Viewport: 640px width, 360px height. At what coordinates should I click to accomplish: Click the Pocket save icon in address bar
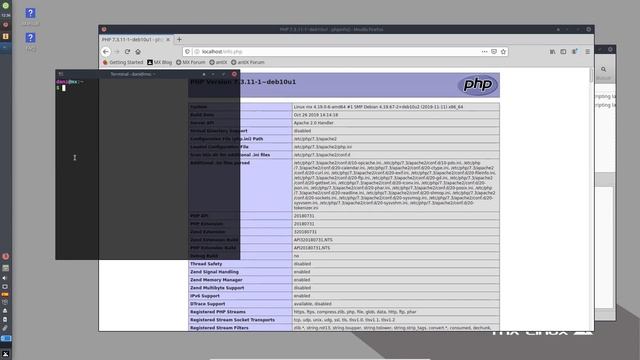click(x=494, y=52)
